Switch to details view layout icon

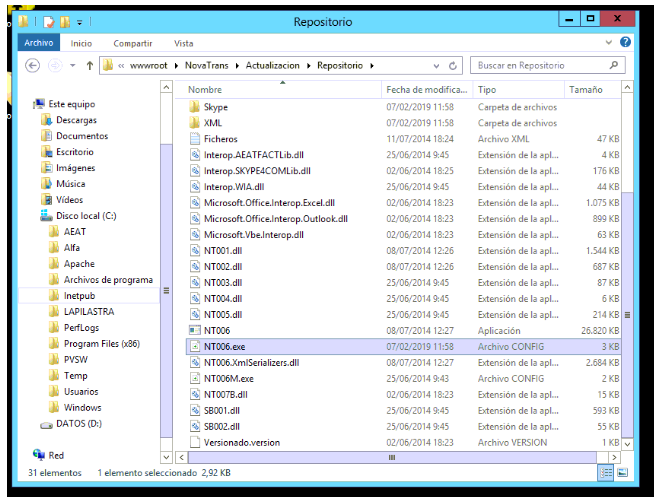605,473
